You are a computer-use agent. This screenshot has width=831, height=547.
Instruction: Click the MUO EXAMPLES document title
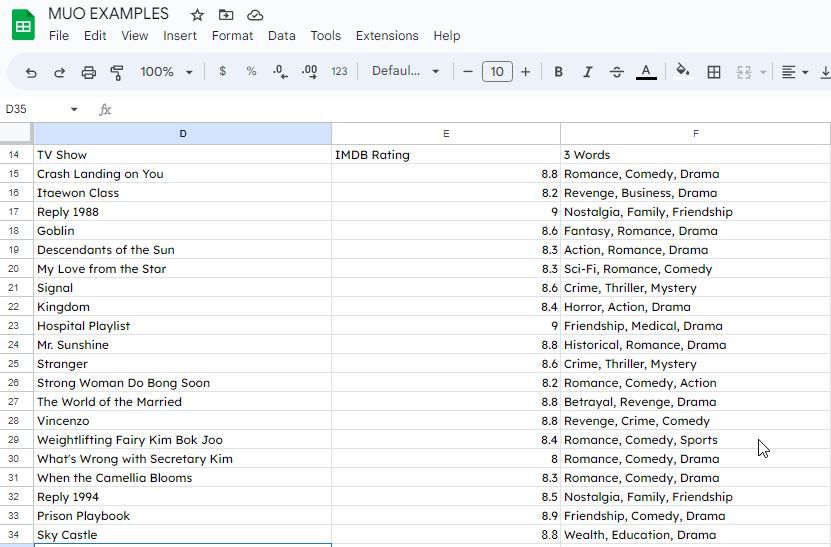coord(108,14)
